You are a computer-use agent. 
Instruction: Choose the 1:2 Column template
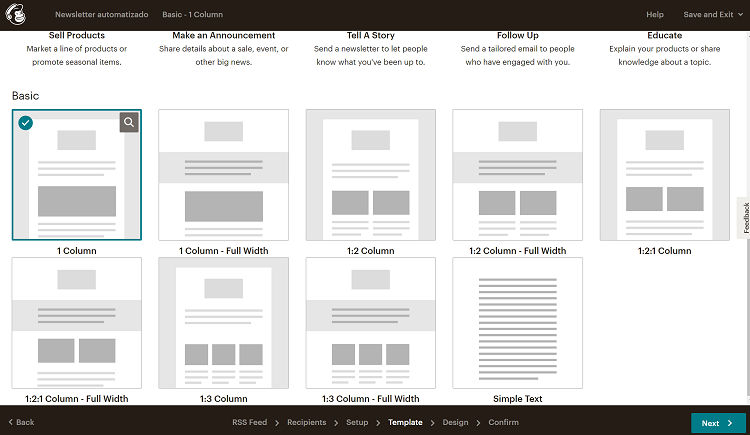pyautogui.click(x=370, y=175)
